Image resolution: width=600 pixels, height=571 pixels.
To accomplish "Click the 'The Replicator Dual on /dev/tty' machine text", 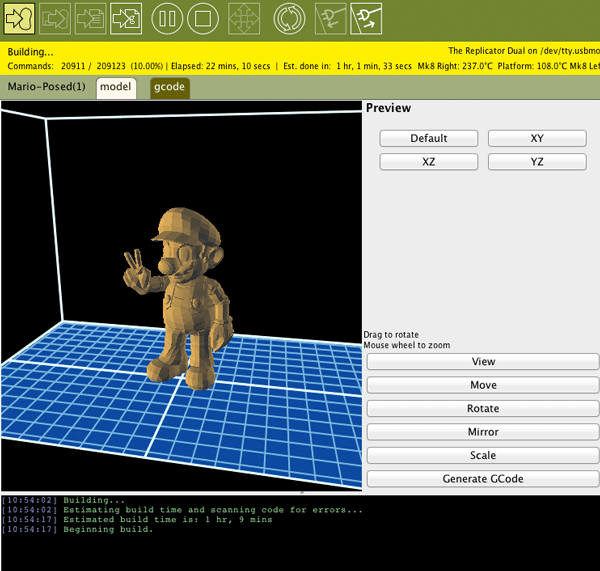I will (x=524, y=51).
